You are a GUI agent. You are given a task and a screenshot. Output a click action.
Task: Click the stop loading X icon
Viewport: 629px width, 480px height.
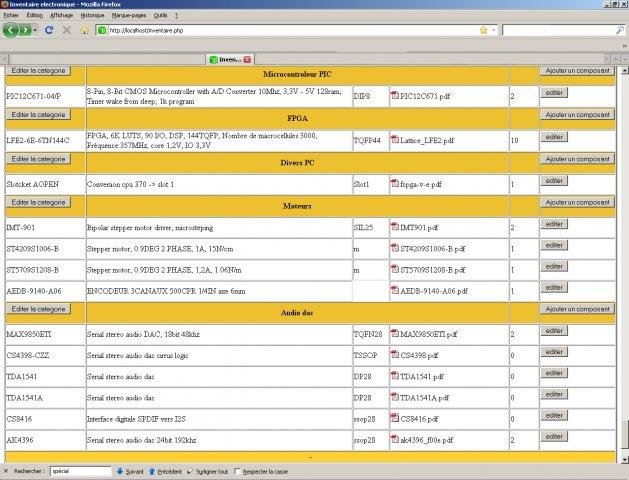pyautogui.click(x=67, y=30)
